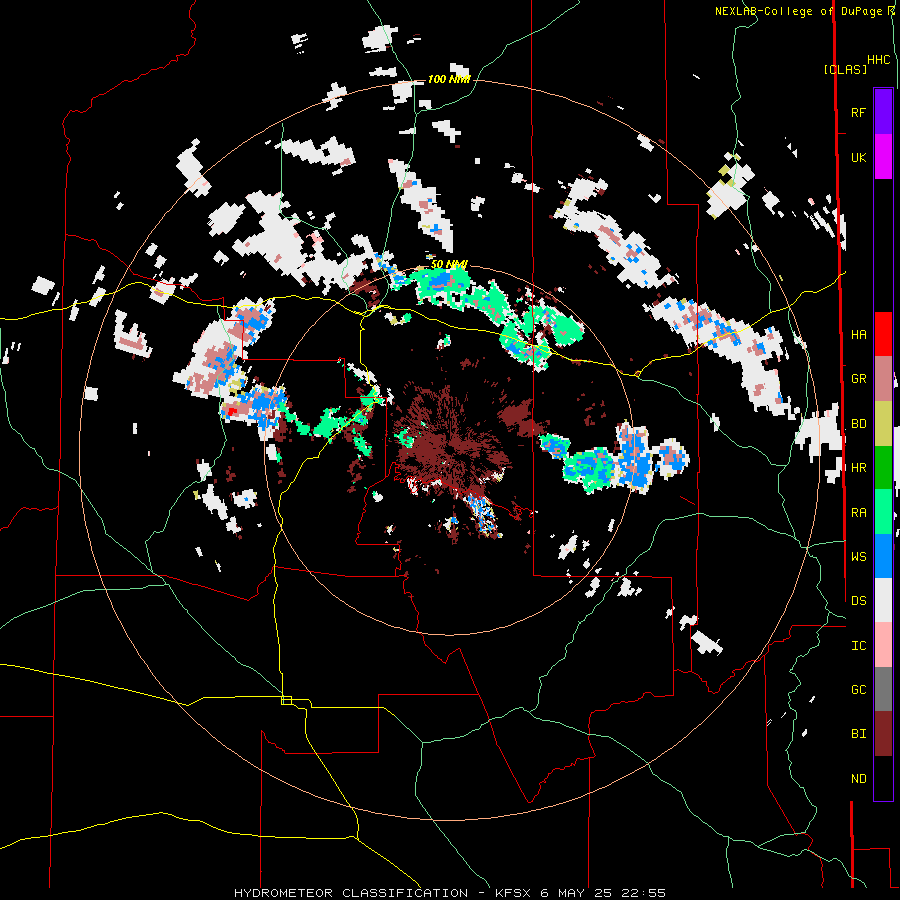Image resolution: width=900 pixels, height=900 pixels.
Task: Click the HA legend label
Action: tap(858, 334)
